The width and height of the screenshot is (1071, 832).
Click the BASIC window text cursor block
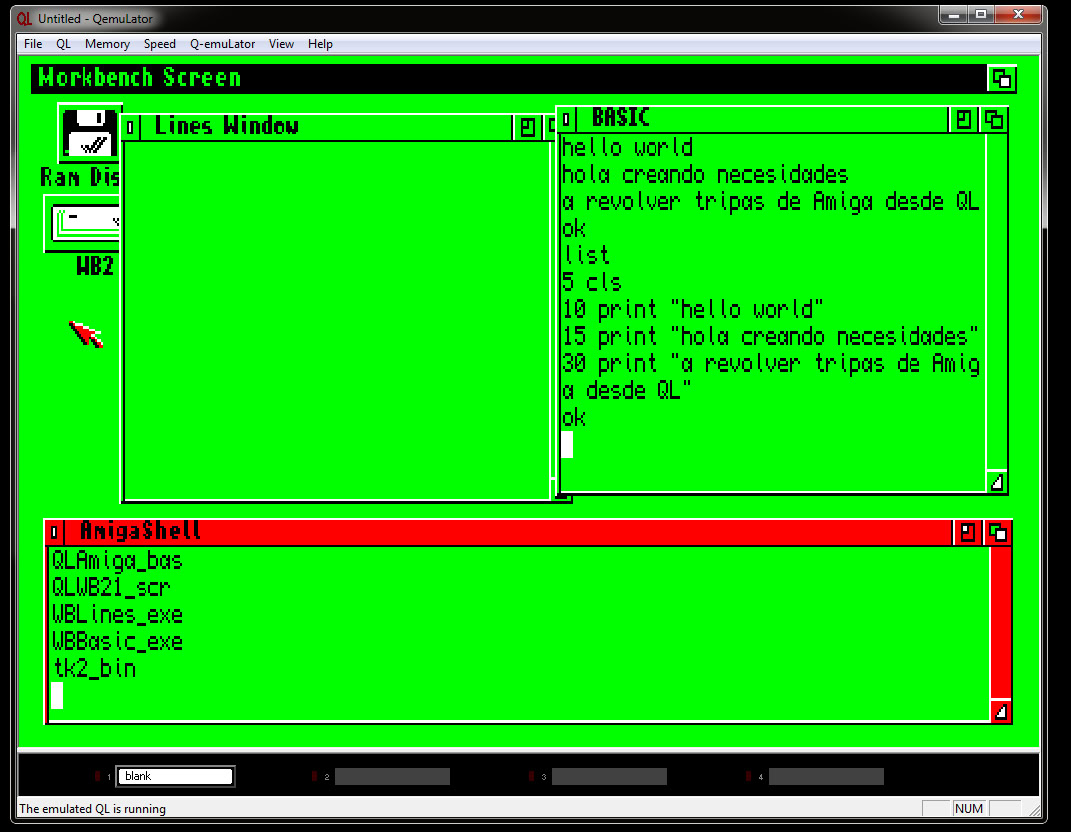click(x=567, y=445)
